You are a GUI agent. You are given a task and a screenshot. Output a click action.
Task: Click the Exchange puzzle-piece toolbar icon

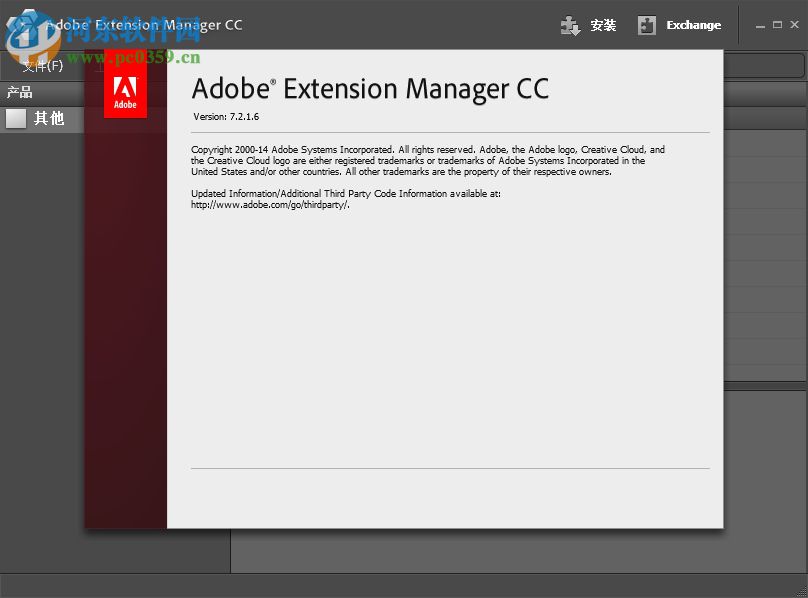tap(647, 25)
